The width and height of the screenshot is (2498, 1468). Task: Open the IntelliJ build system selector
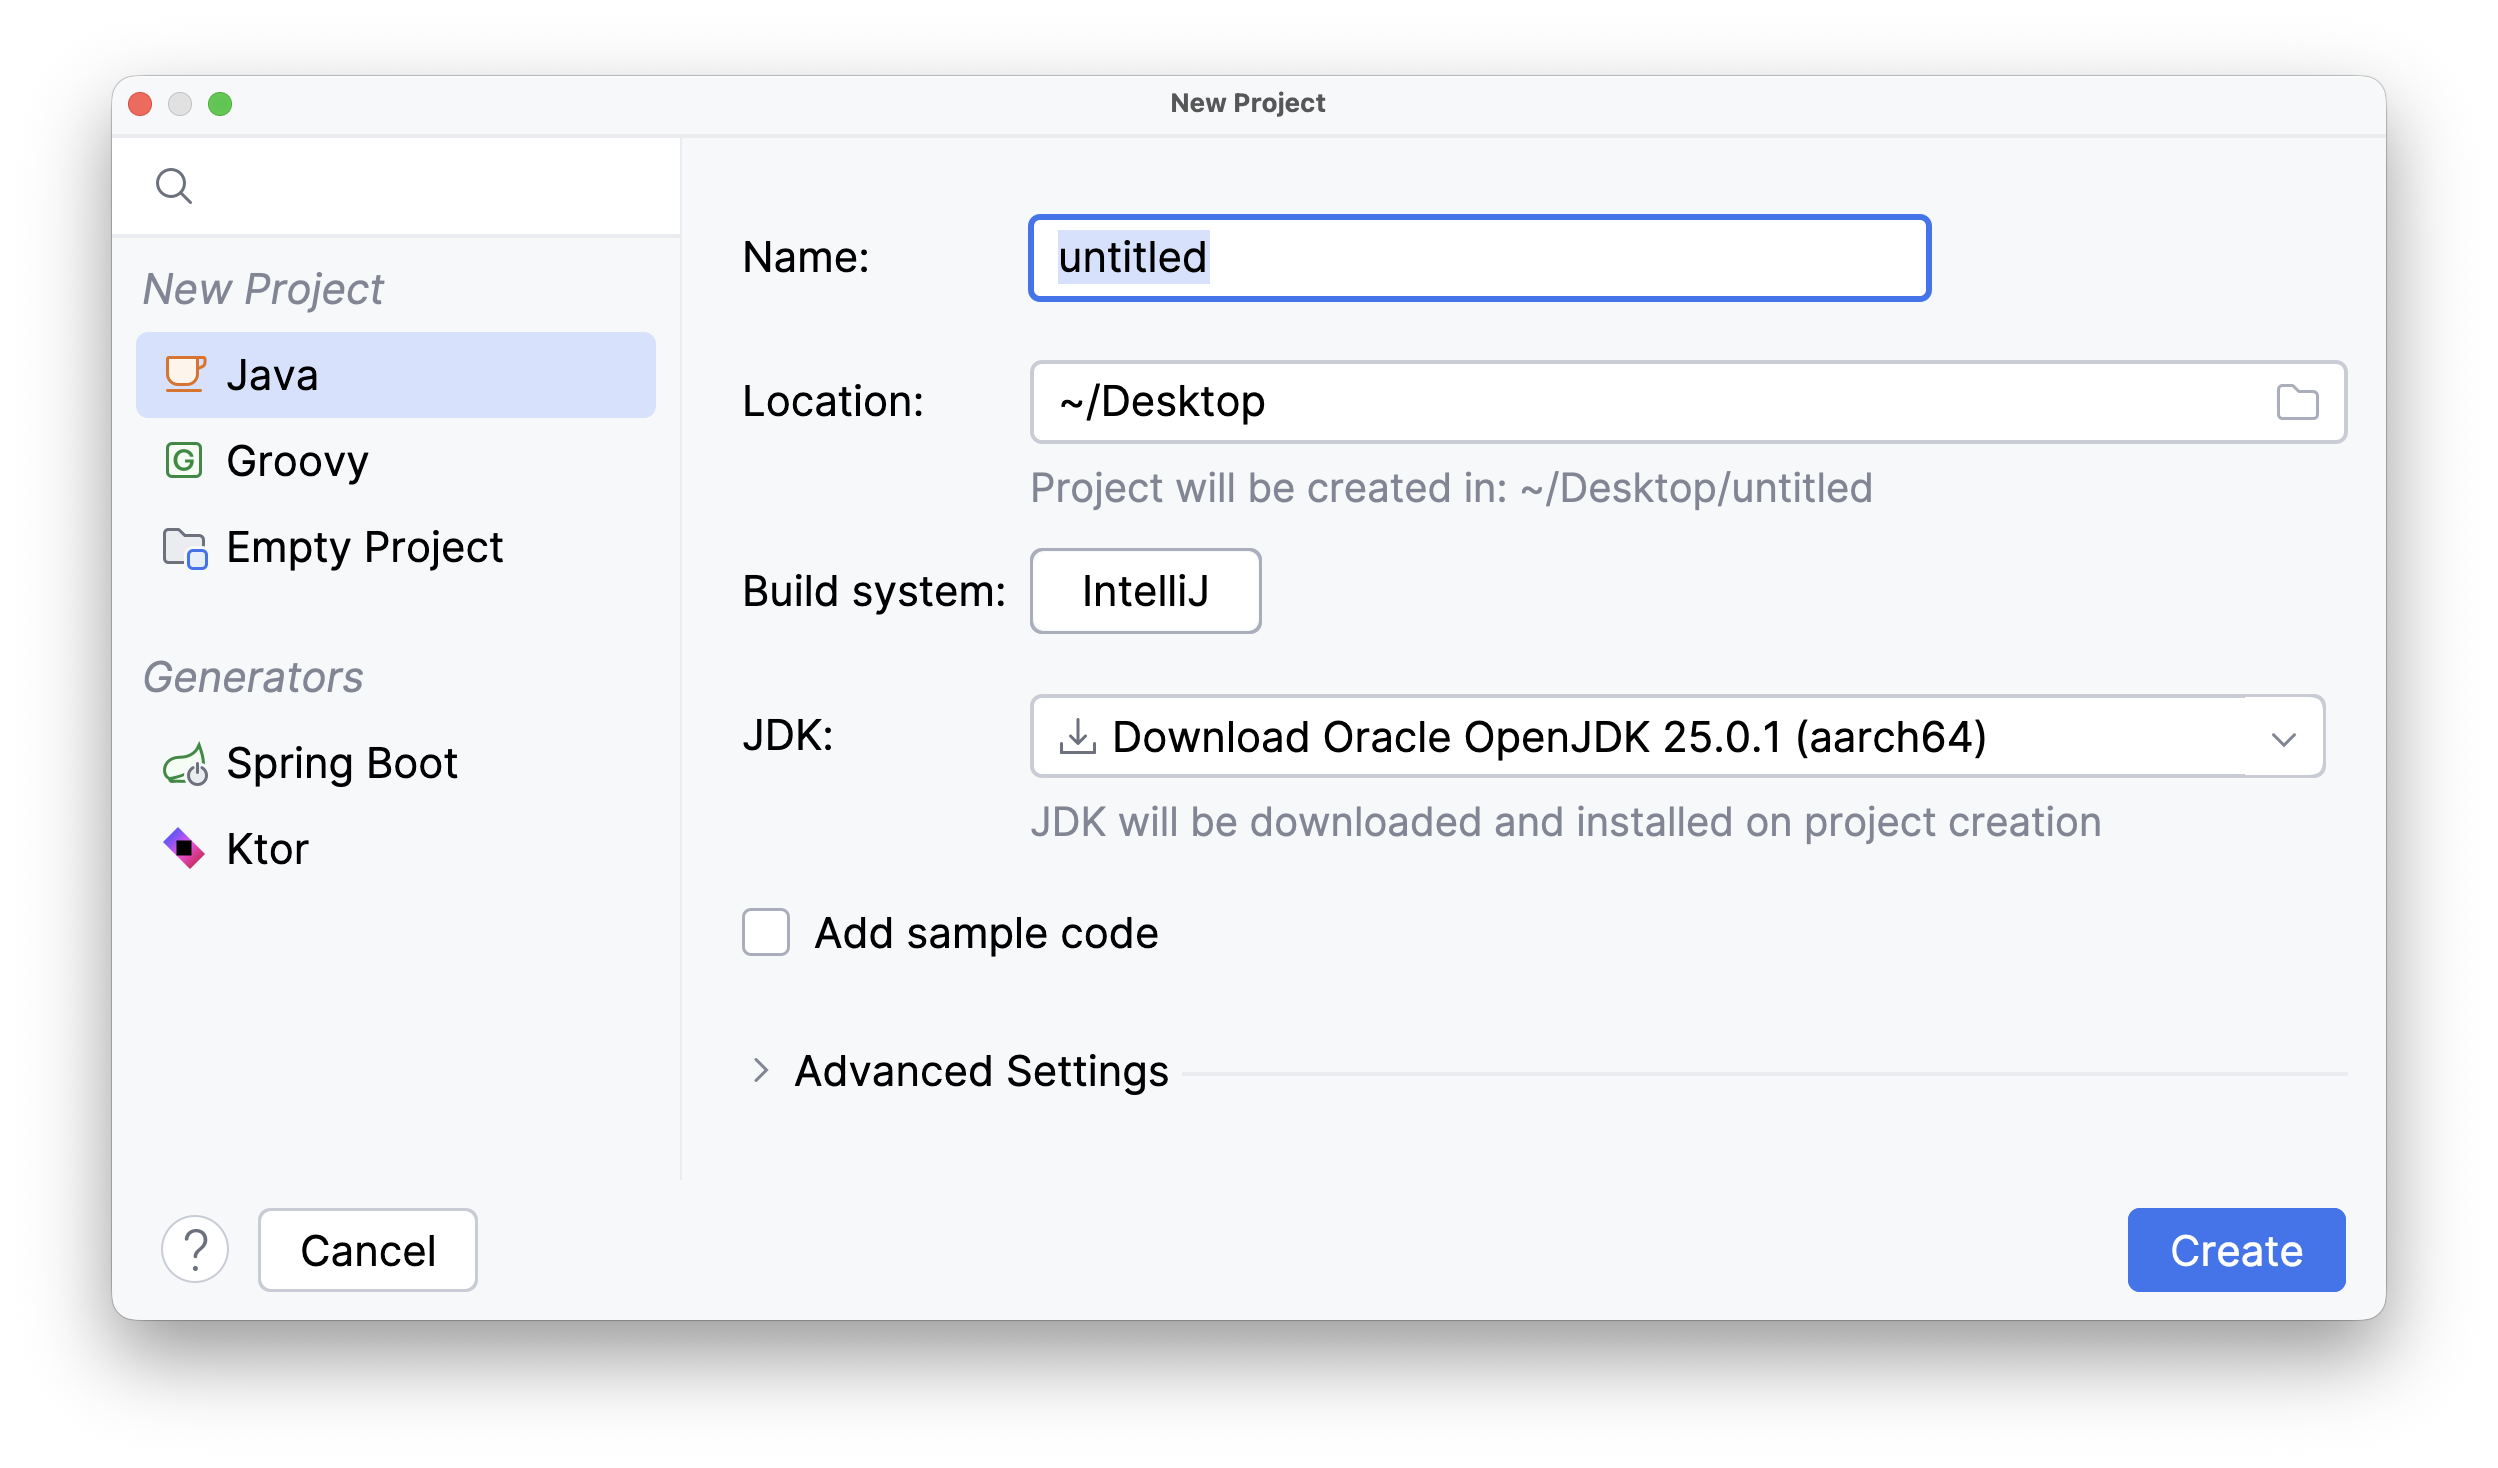1146,591
